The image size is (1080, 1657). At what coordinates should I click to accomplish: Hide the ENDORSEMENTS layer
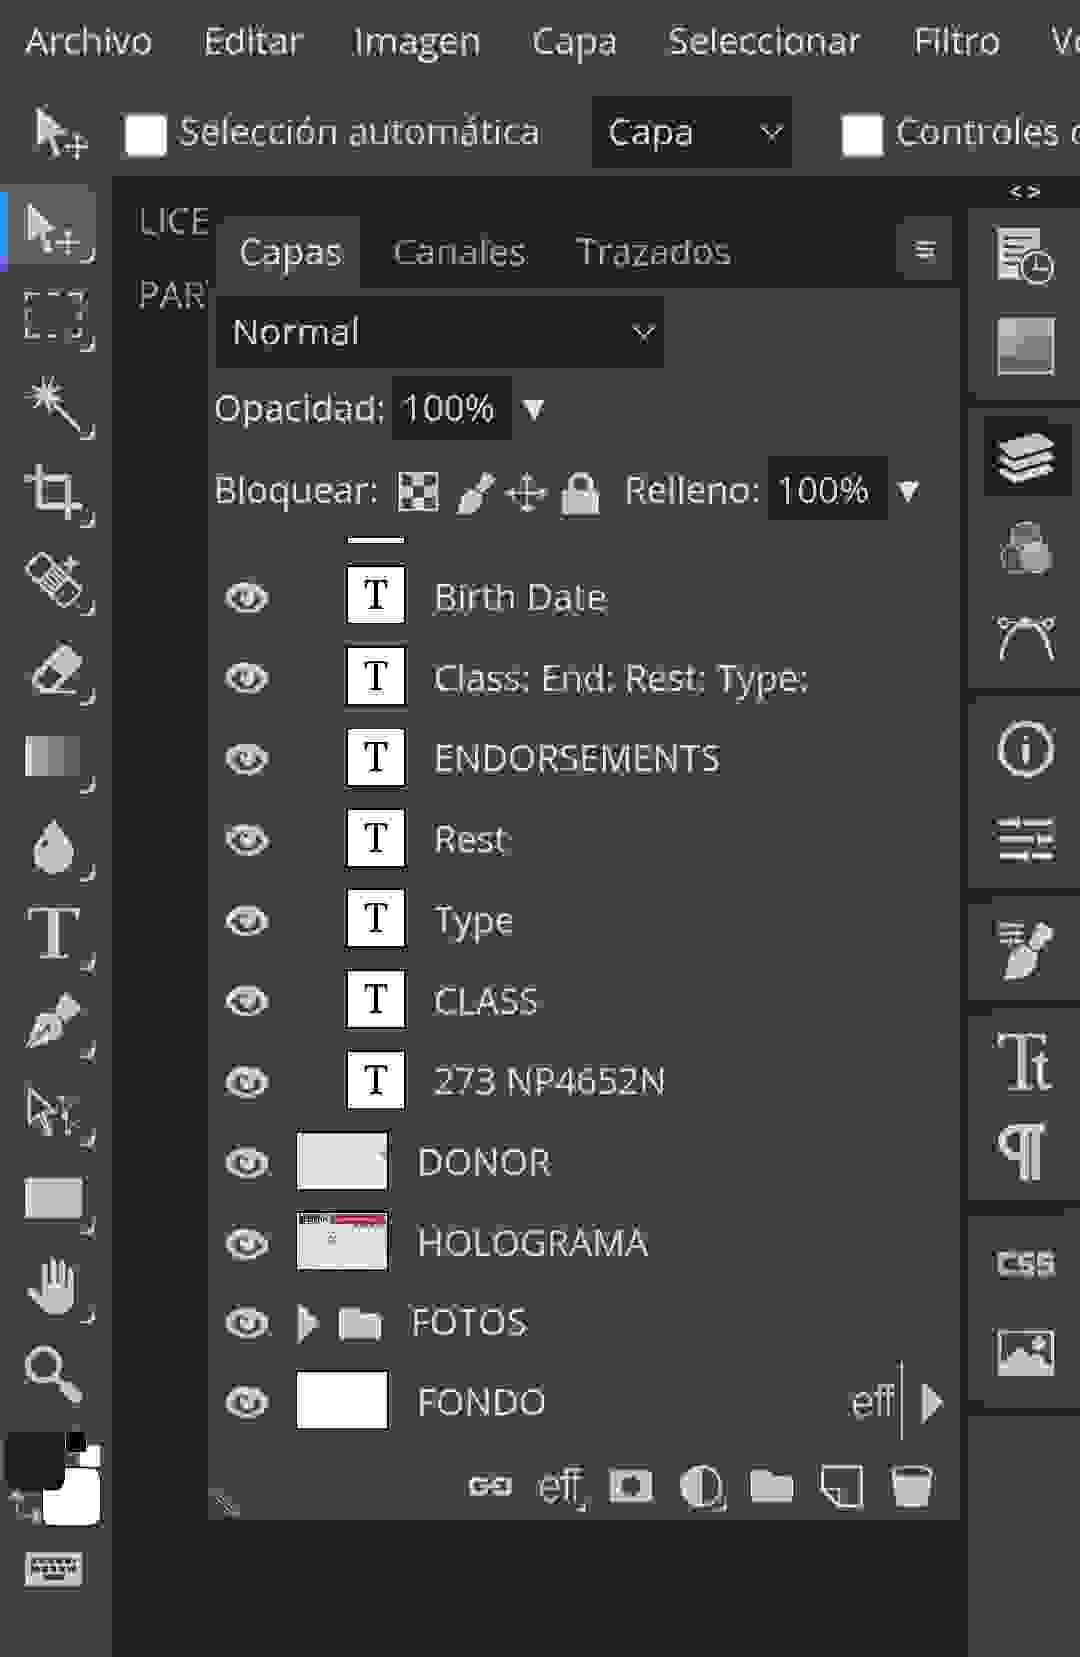pos(247,759)
